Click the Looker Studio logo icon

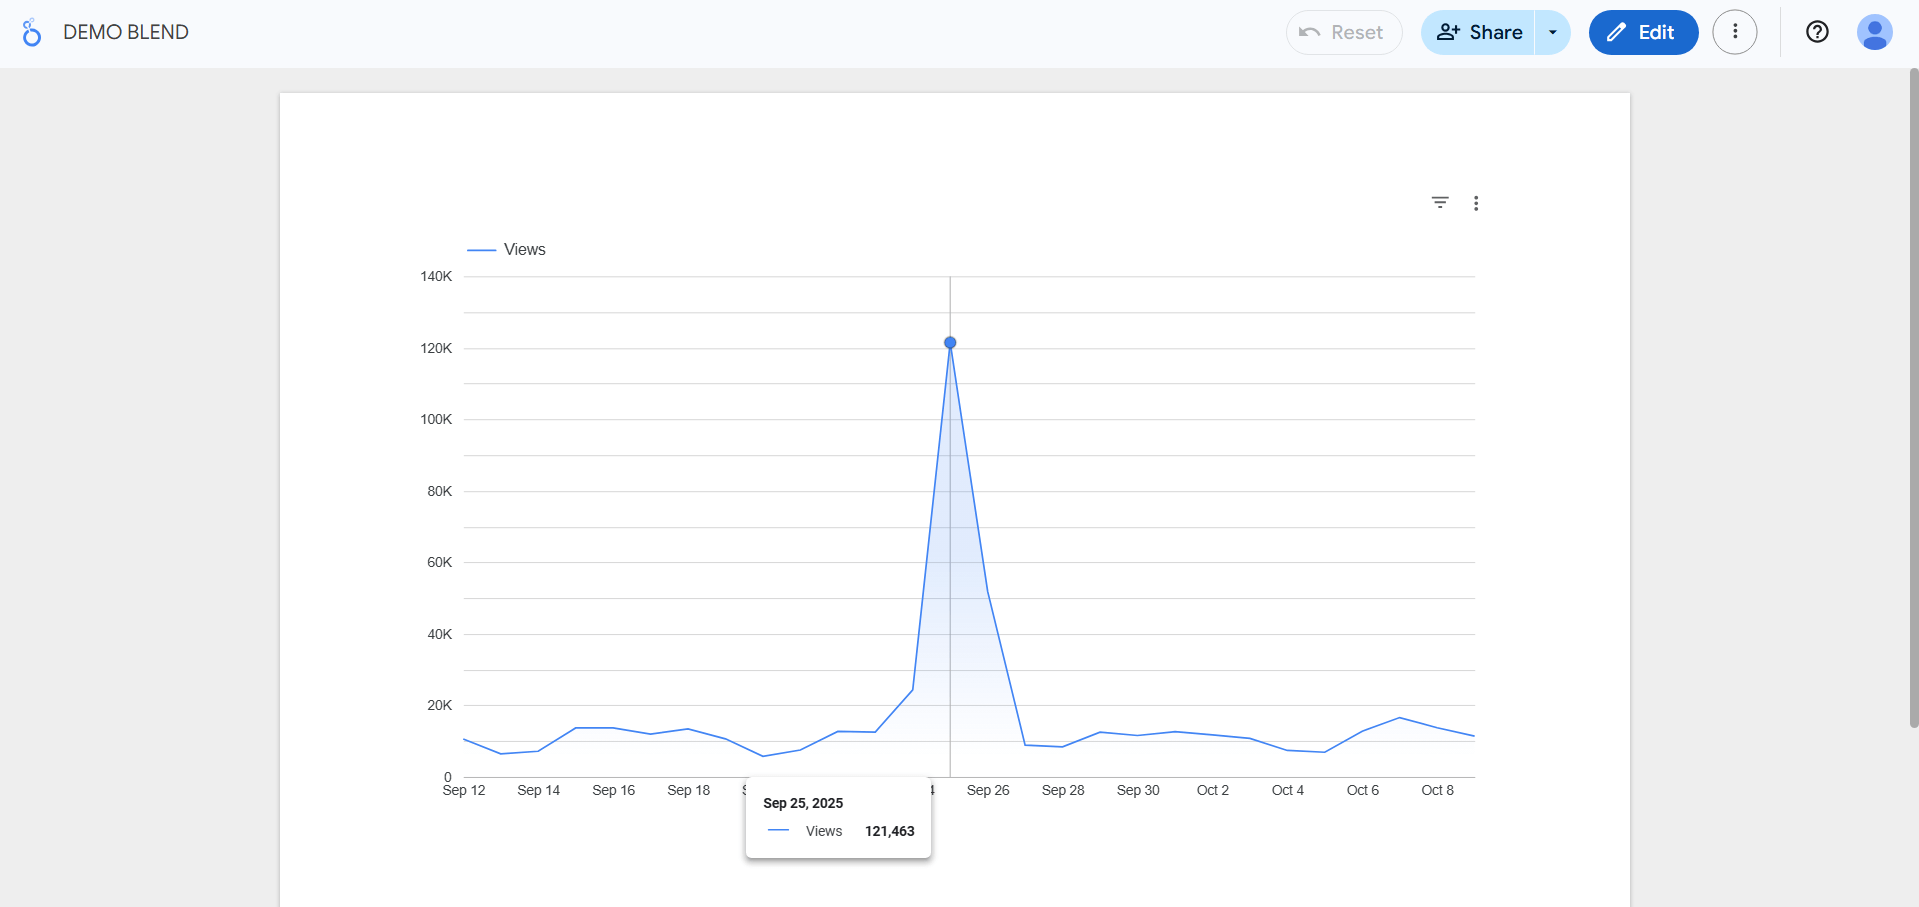[32, 33]
